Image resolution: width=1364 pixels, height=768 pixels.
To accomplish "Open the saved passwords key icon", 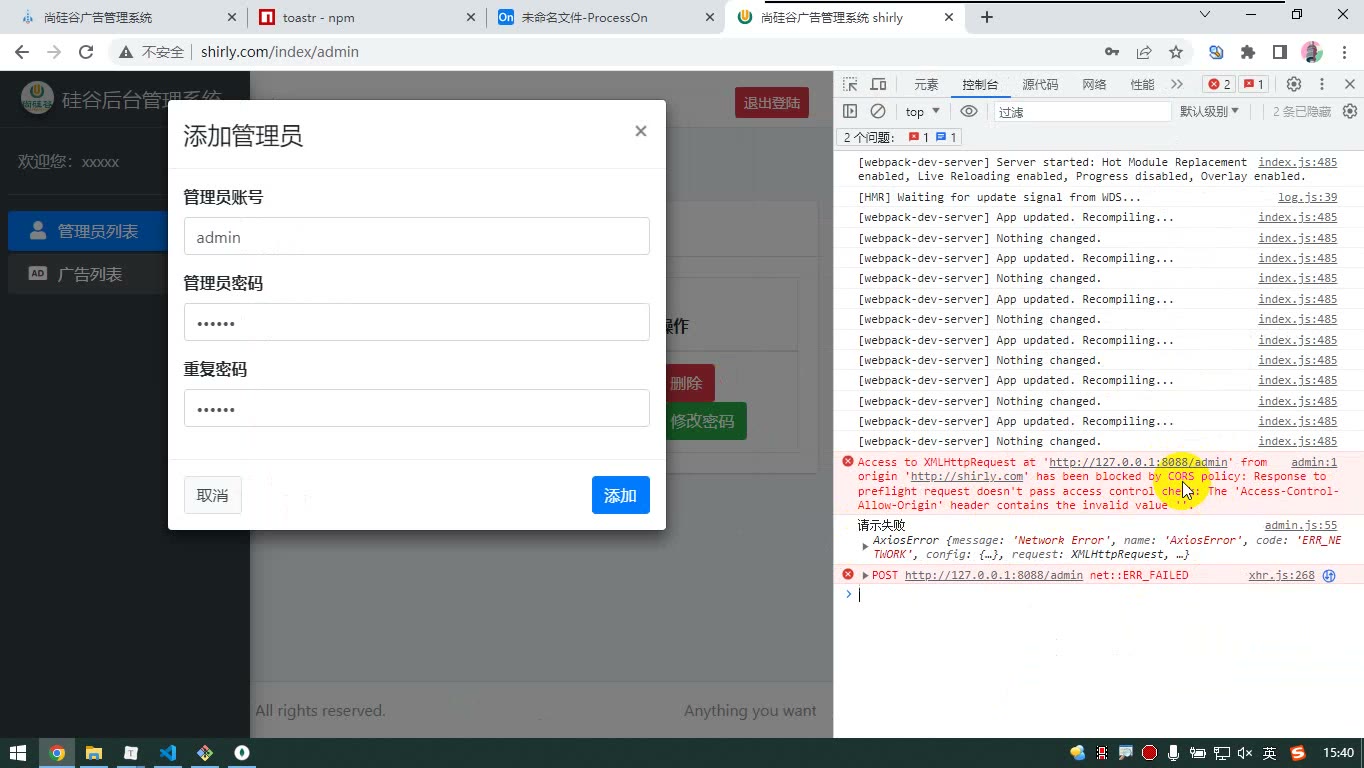I will click(1112, 52).
